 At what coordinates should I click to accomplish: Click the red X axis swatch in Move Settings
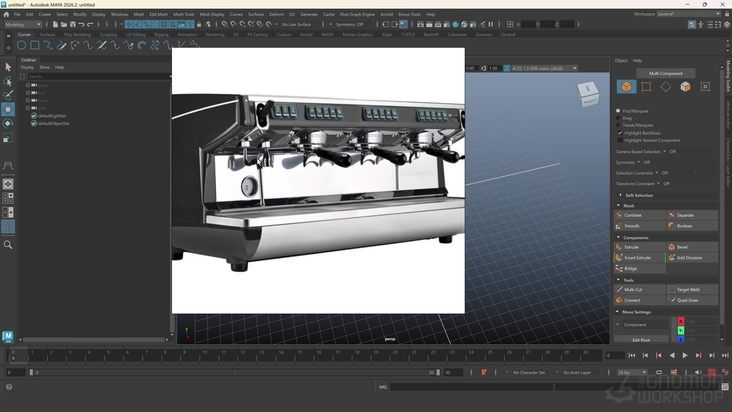point(681,321)
